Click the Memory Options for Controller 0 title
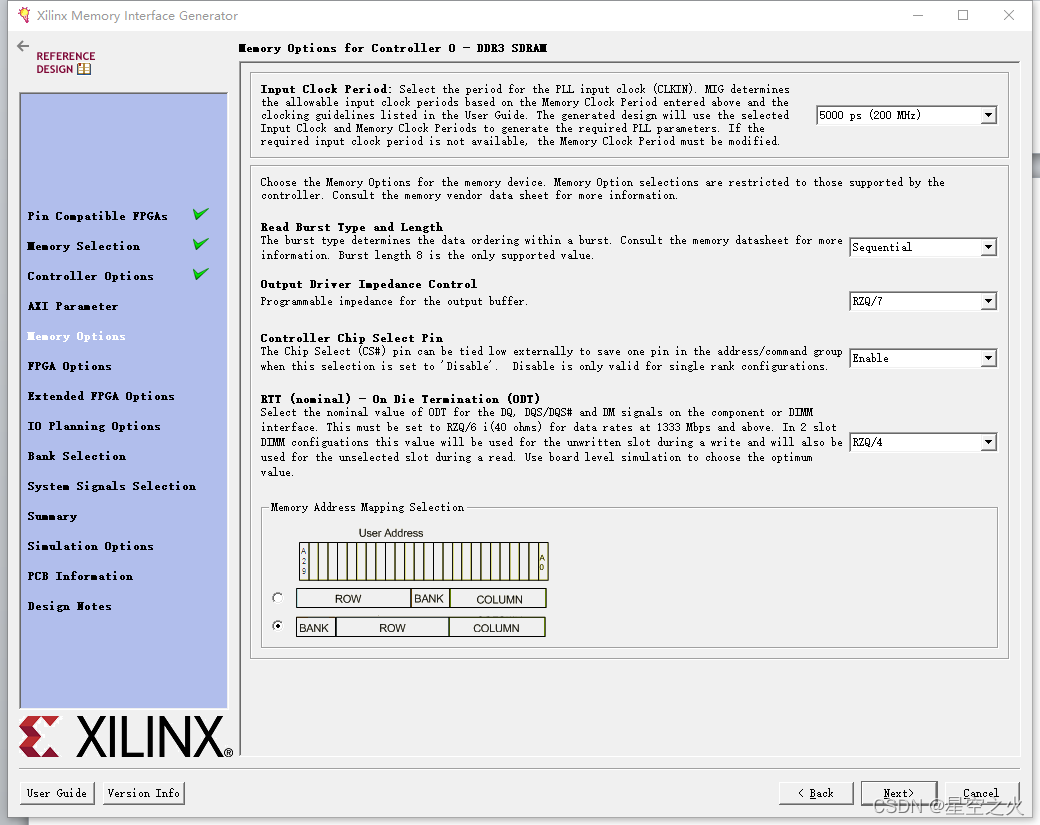 coord(393,48)
